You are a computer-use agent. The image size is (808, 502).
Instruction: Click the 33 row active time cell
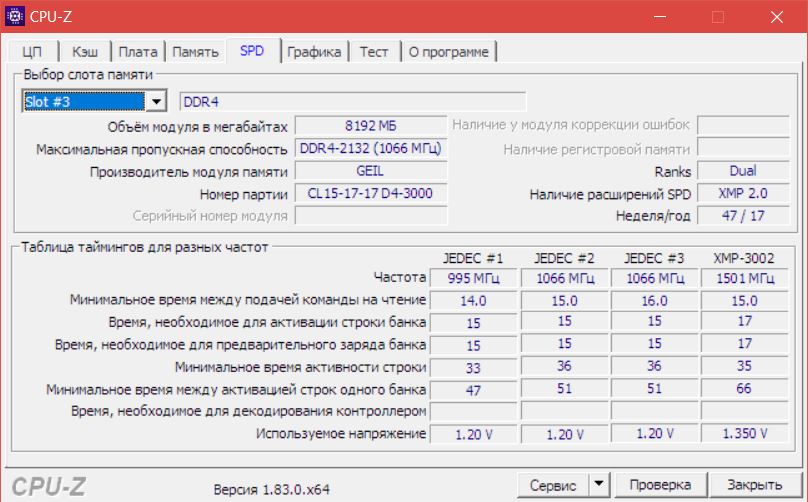pyautogui.click(x=473, y=367)
